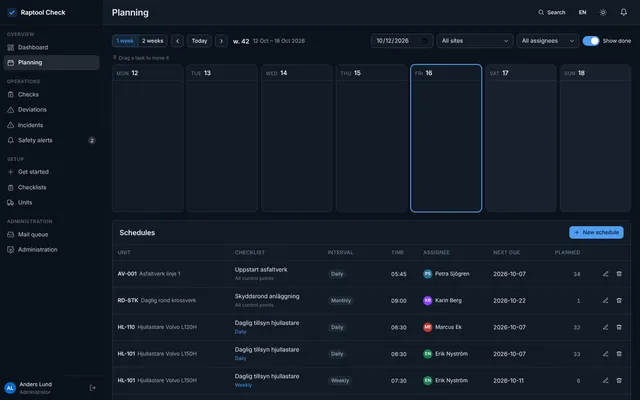
Task: Open Administration page
Action: click(51, 249)
